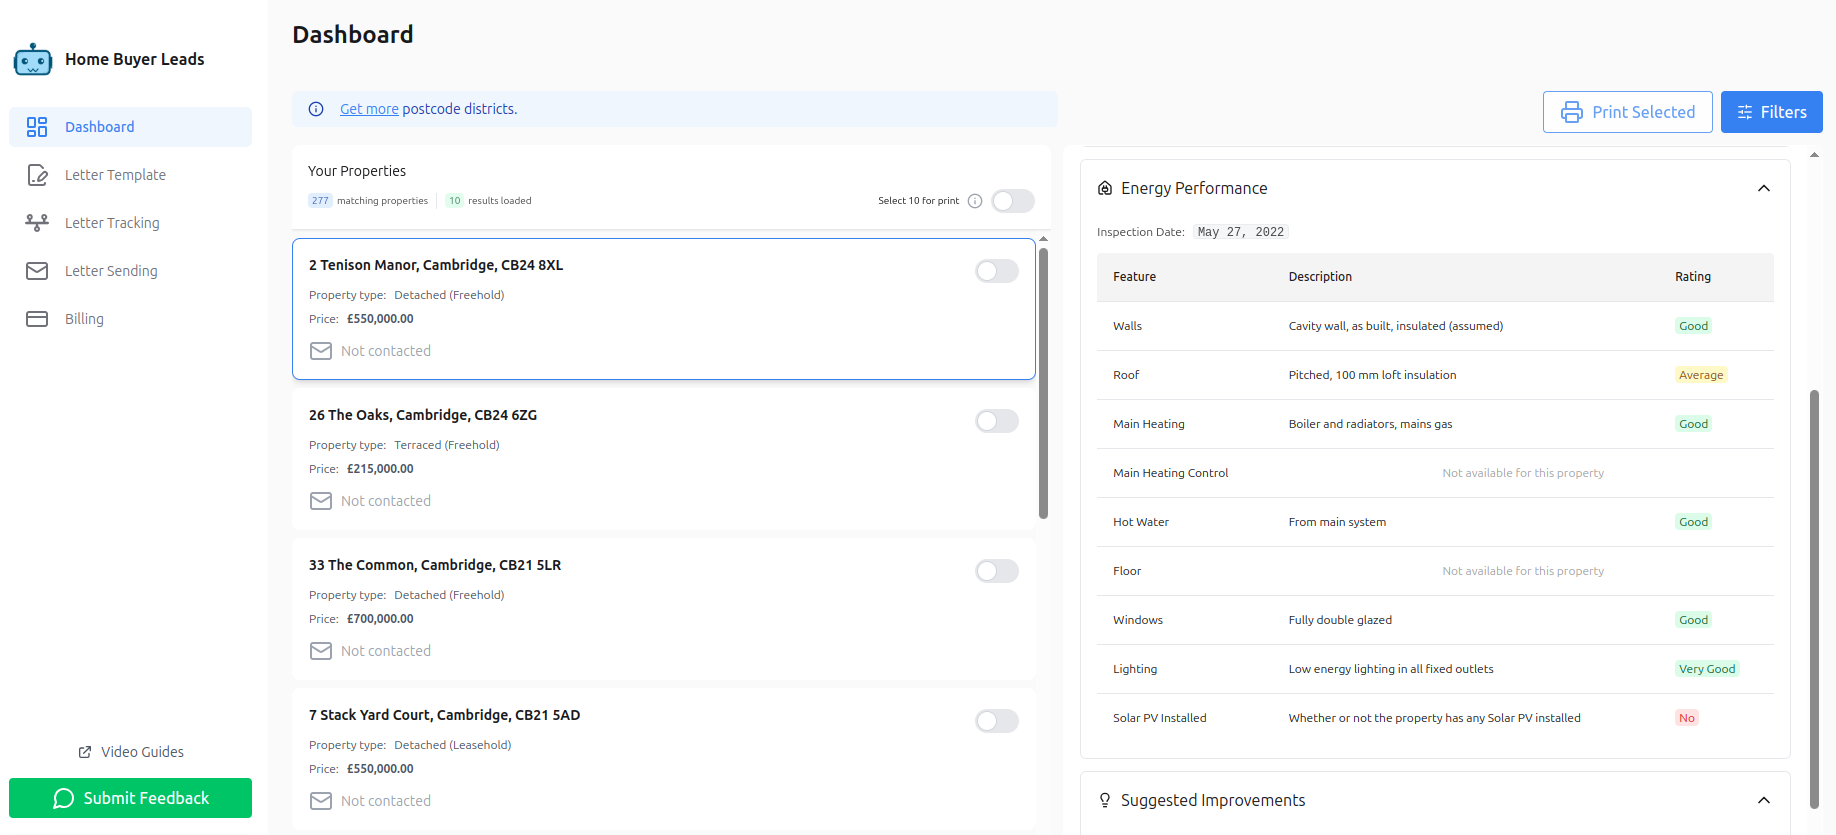Open Video Guides link
1836x835 pixels.
pos(131,752)
